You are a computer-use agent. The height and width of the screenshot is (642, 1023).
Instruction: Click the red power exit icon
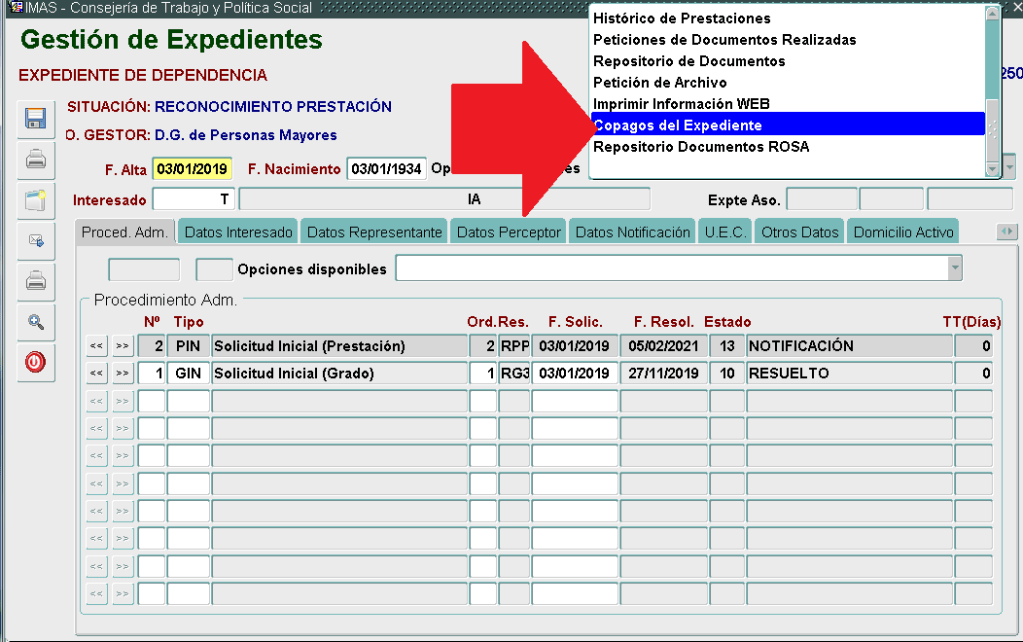point(36,362)
